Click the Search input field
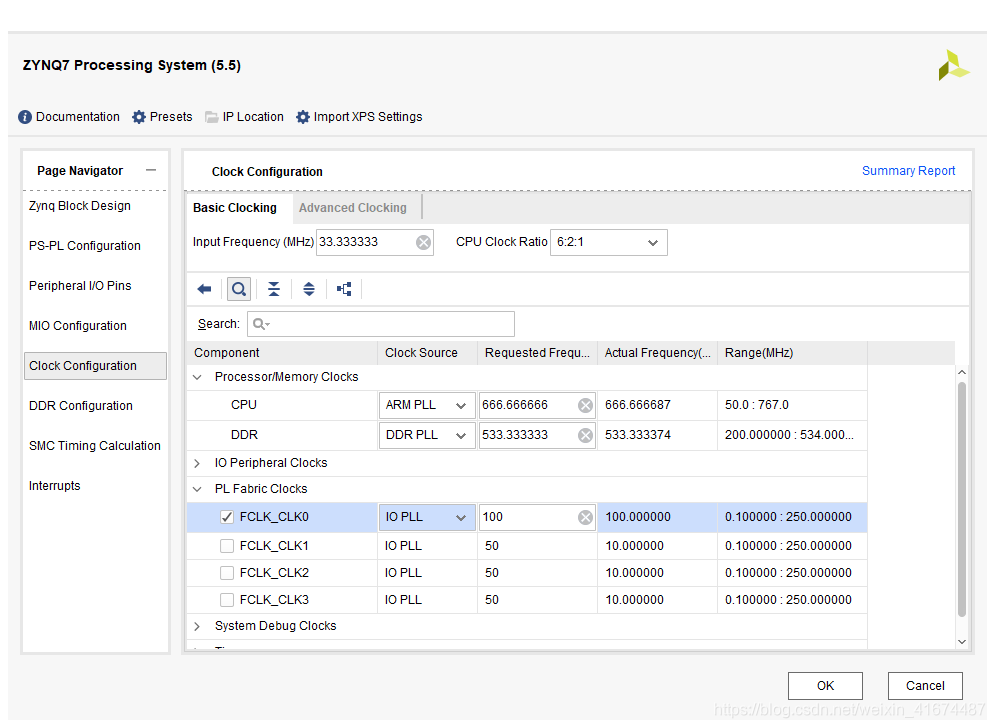 tap(381, 325)
